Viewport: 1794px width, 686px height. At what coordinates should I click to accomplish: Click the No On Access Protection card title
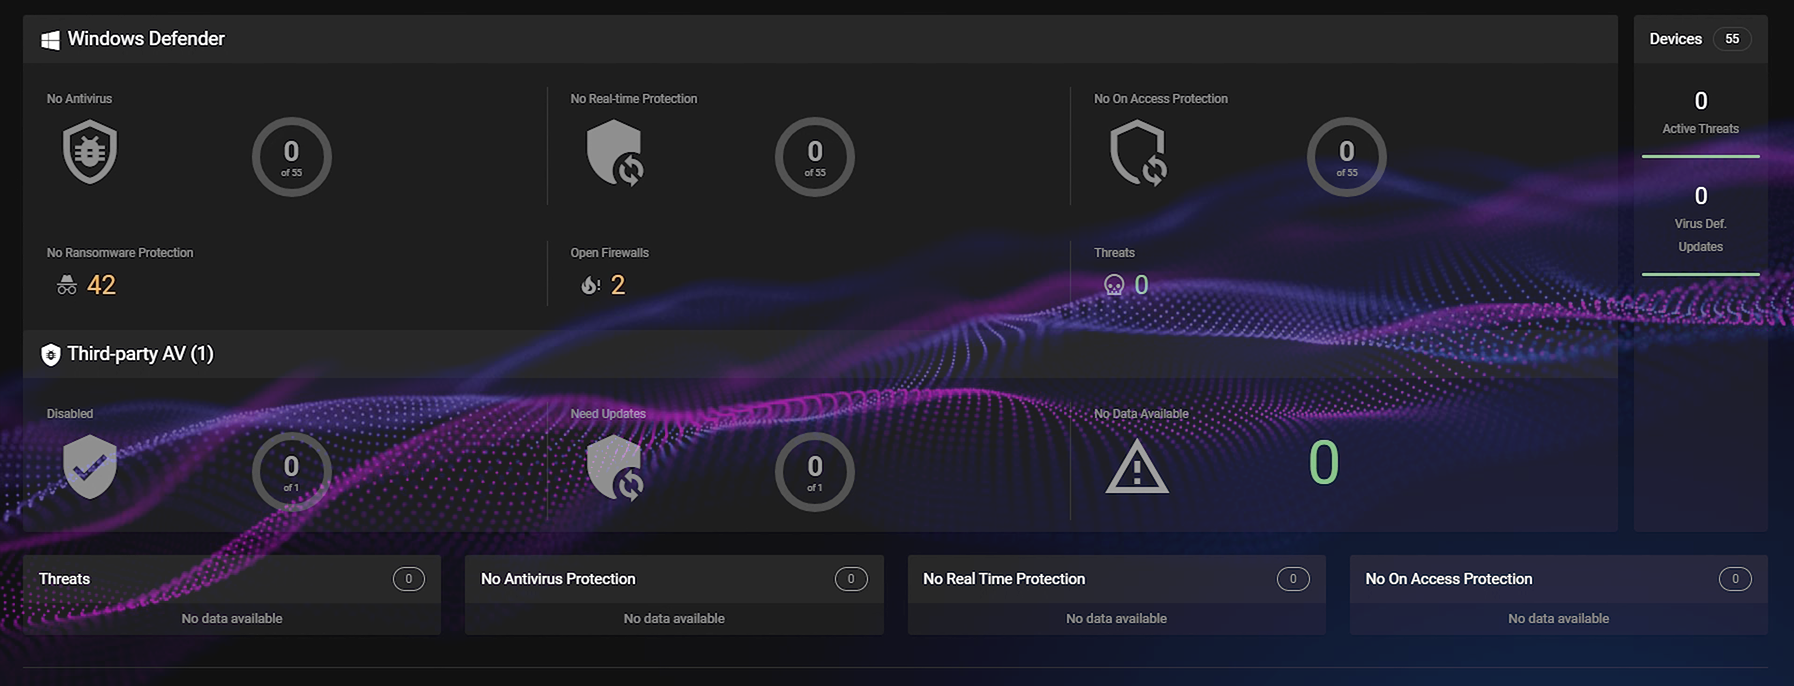pos(1449,579)
